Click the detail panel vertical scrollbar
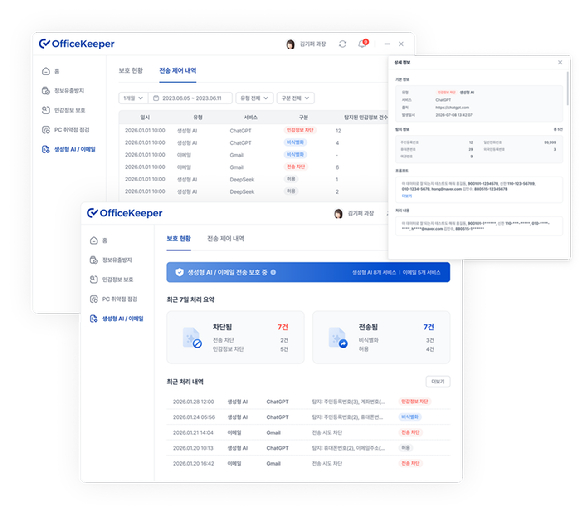Viewport: 580px width, 514px height. coord(567,88)
